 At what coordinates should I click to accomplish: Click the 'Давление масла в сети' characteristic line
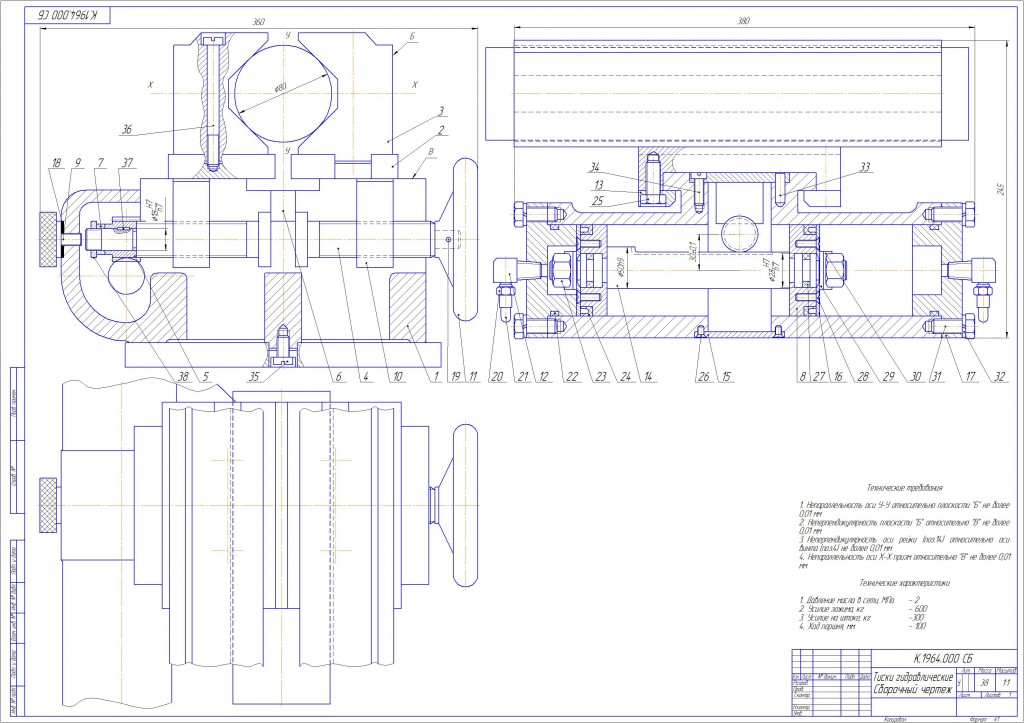(x=848, y=600)
